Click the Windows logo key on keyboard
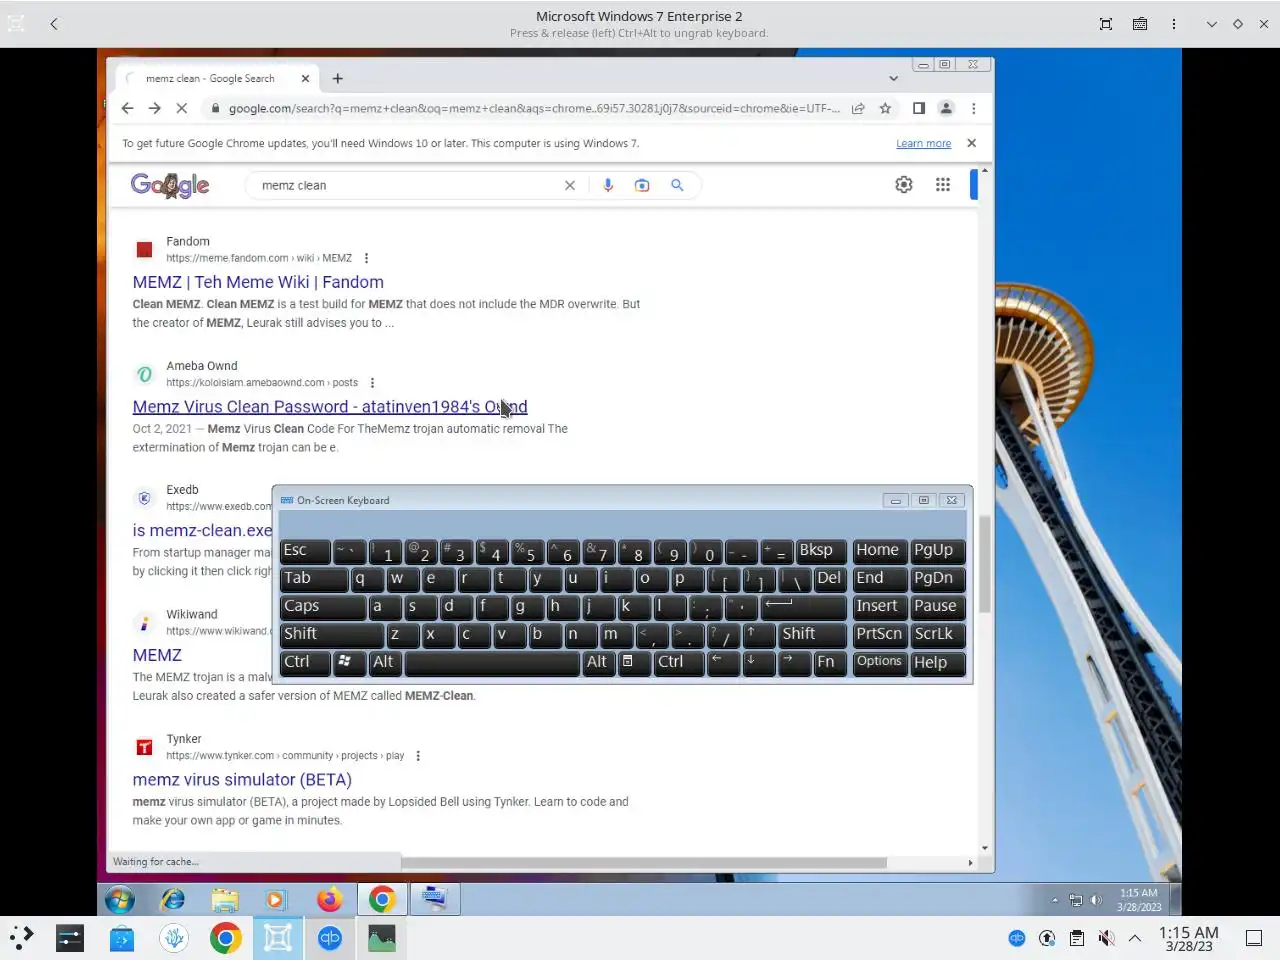 (x=350, y=663)
